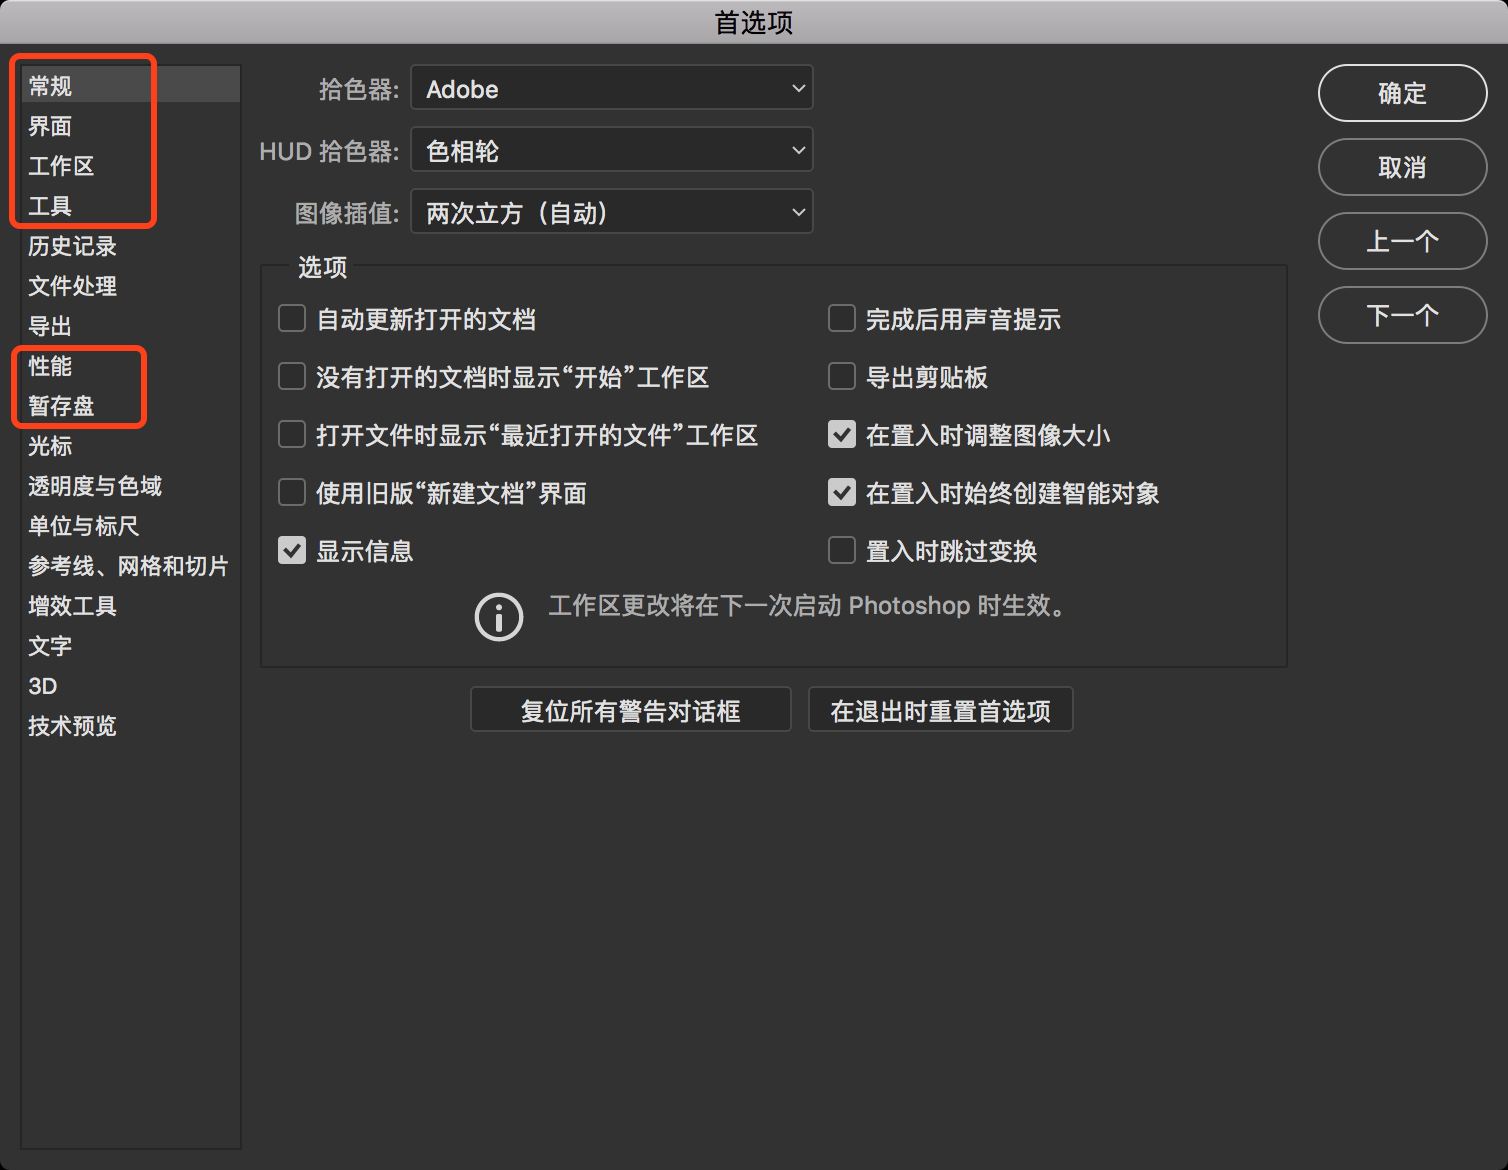1508x1170 pixels.
Task: Enable 使用旧版"新建文档"界面 checkbox
Action: click(x=292, y=493)
